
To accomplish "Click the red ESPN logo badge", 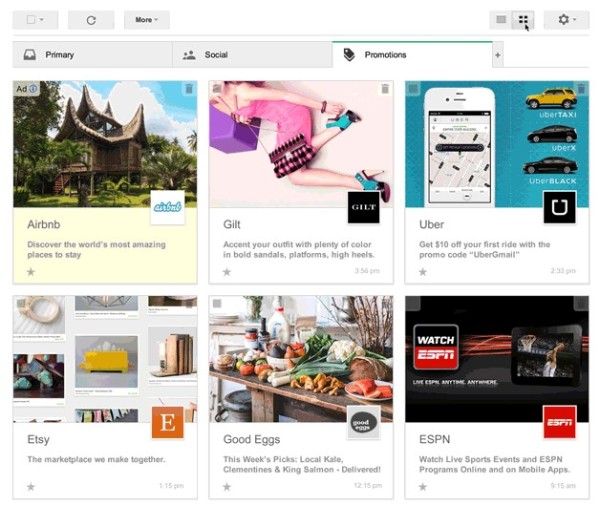I will 559,422.
